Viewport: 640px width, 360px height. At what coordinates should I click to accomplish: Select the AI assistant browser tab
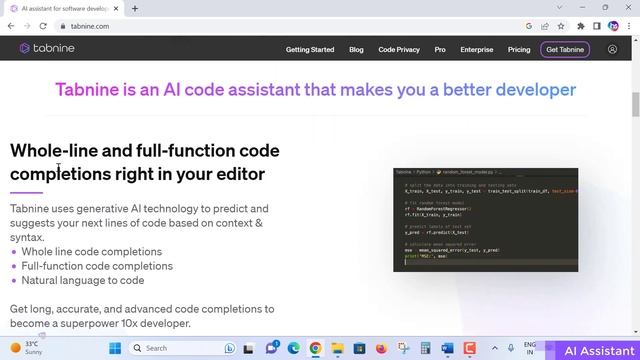coord(64,9)
